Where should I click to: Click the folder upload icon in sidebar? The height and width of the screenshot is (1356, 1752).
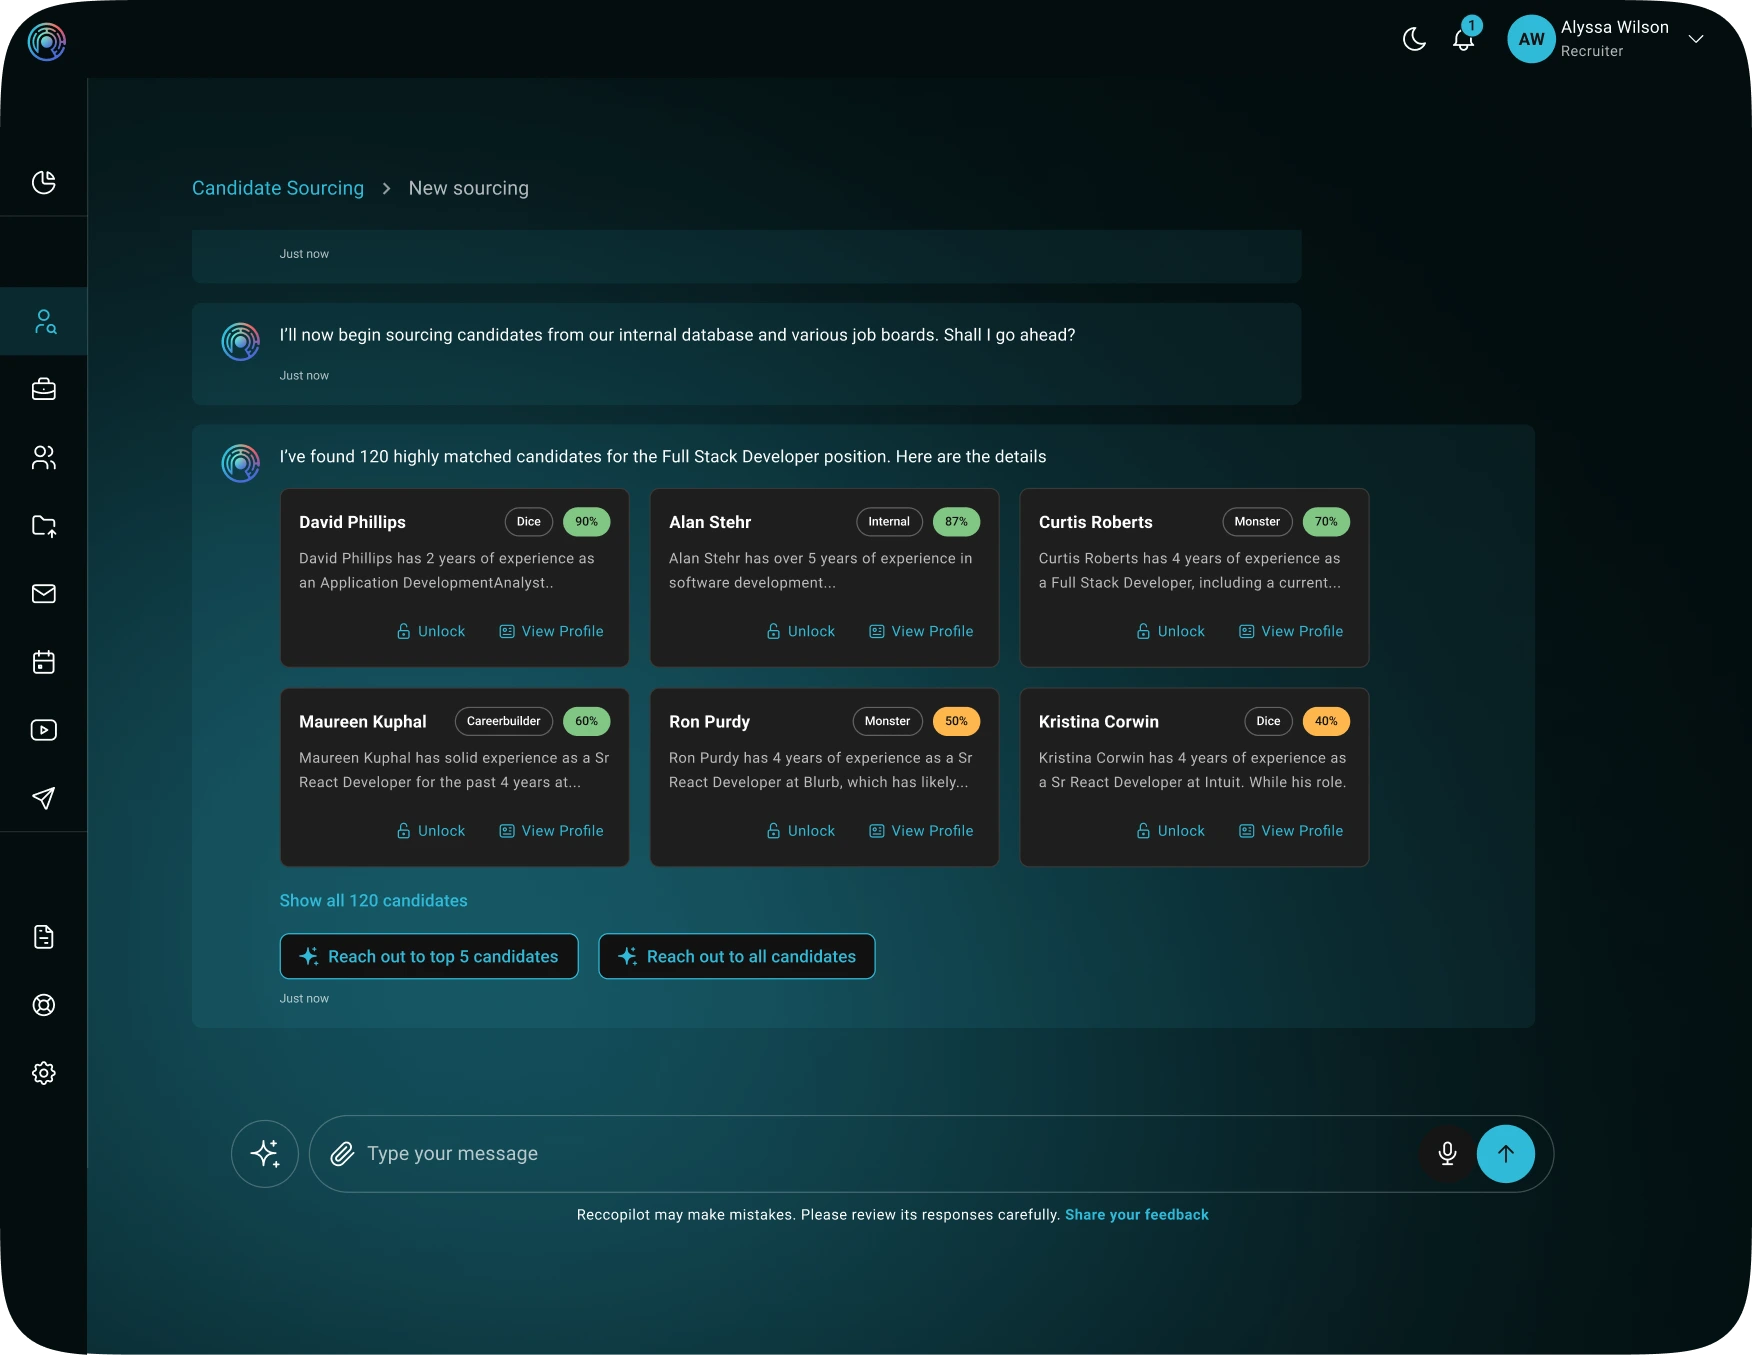(44, 526)
